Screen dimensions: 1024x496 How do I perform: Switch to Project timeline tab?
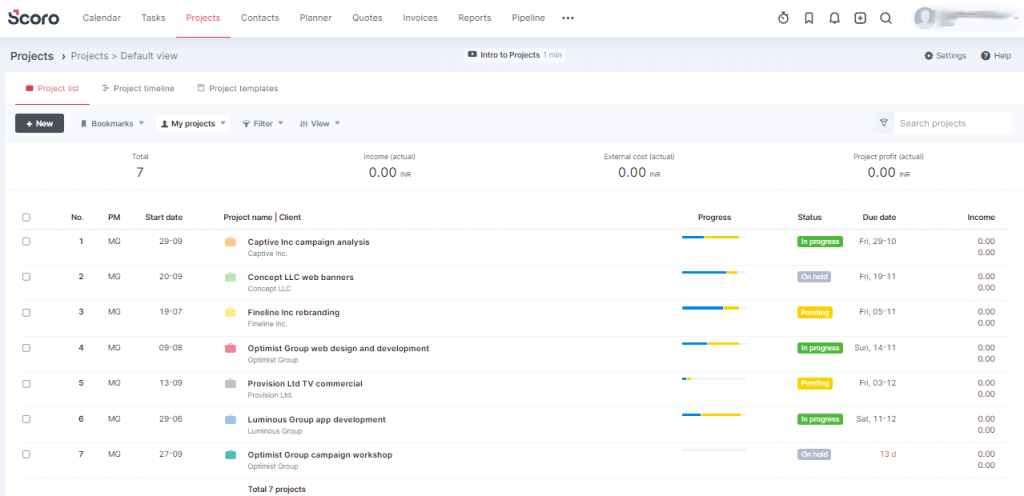pos(138,88)
